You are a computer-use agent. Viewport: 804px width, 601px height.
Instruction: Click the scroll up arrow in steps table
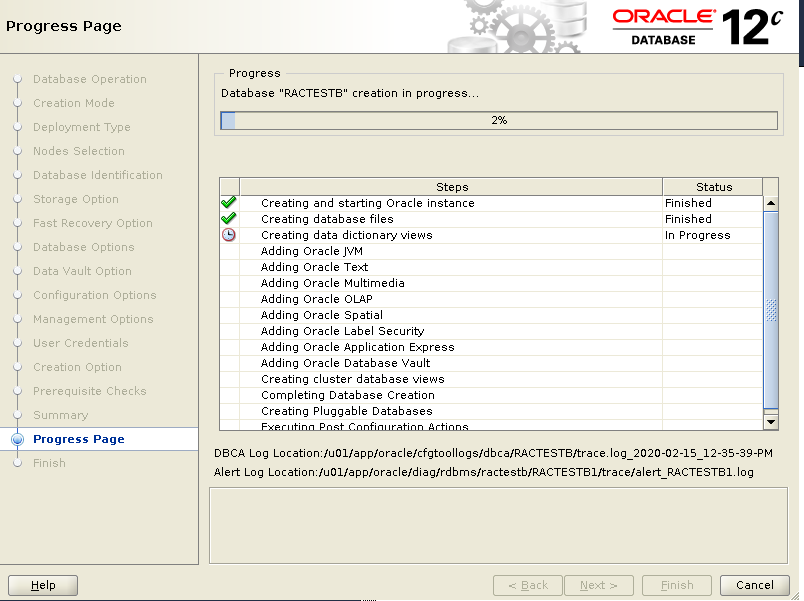point(770,203)
